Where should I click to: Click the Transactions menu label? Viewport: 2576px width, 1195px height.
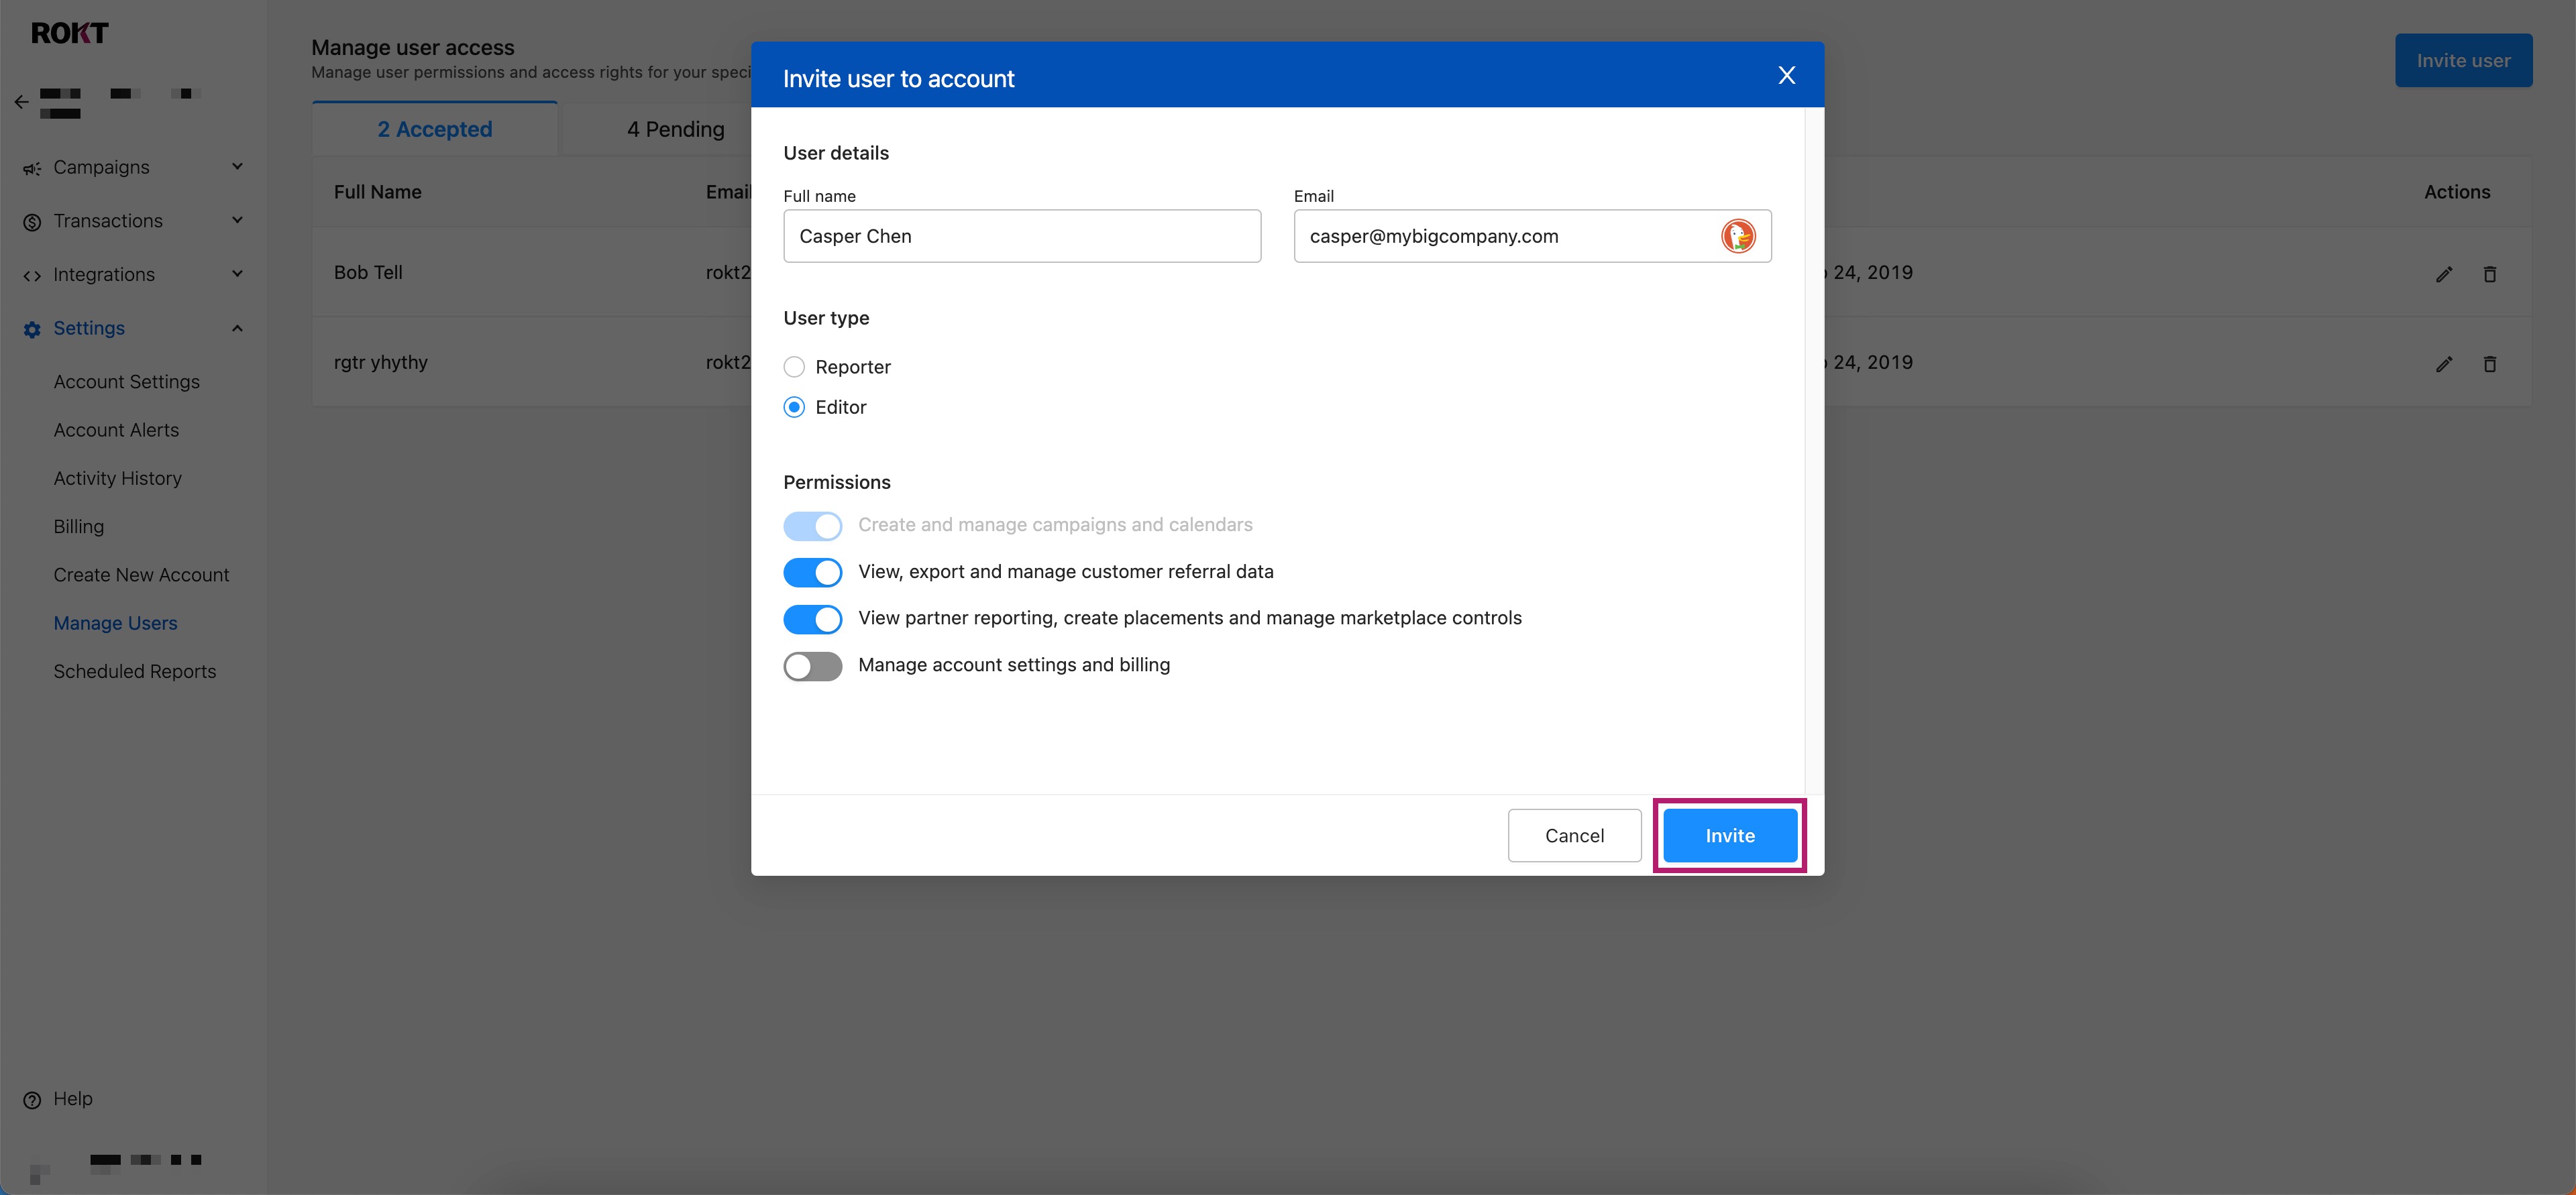click(107, 221)
